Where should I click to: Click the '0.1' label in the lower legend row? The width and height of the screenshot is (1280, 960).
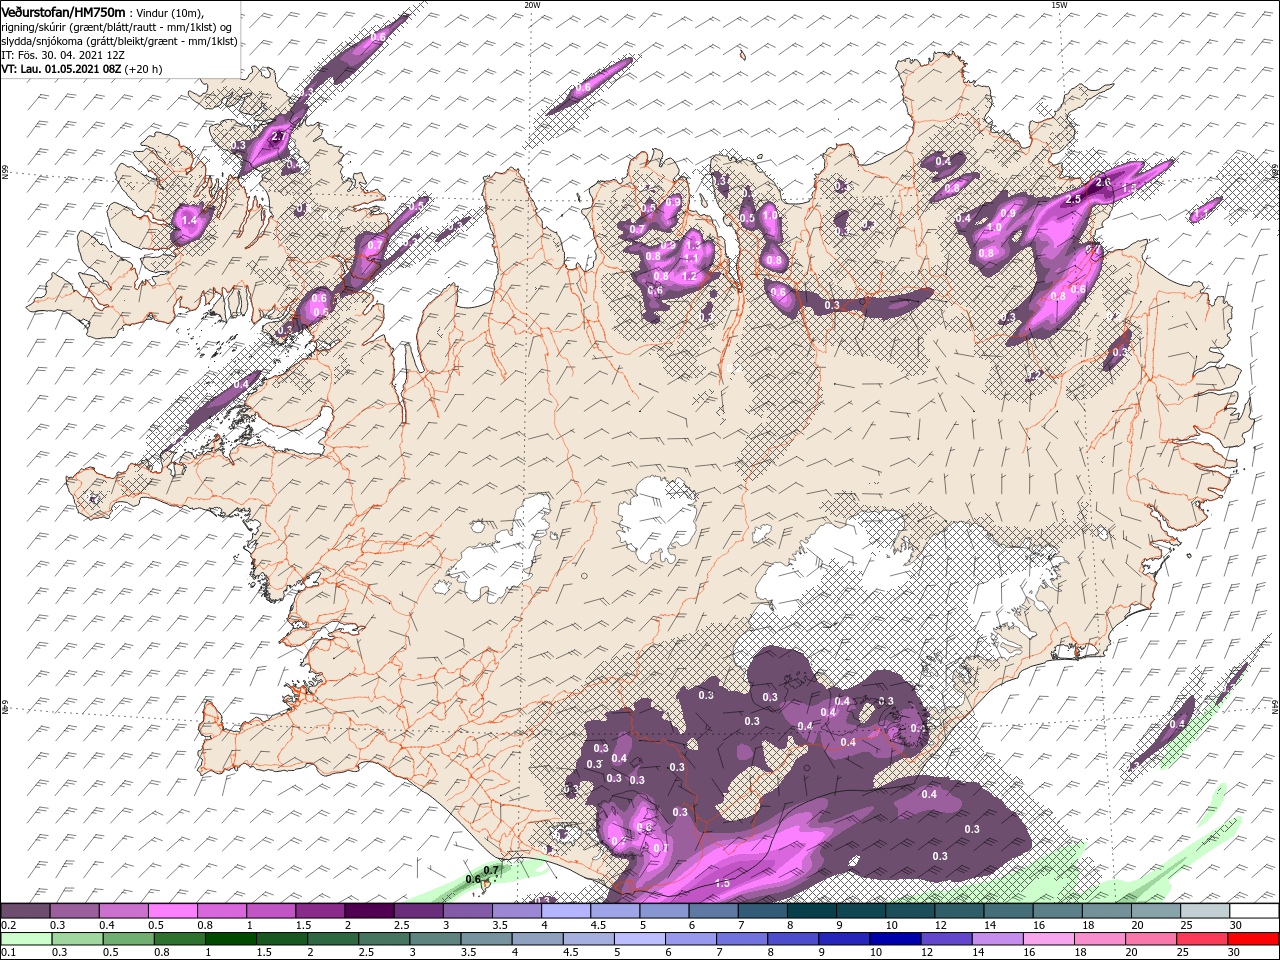8,953
